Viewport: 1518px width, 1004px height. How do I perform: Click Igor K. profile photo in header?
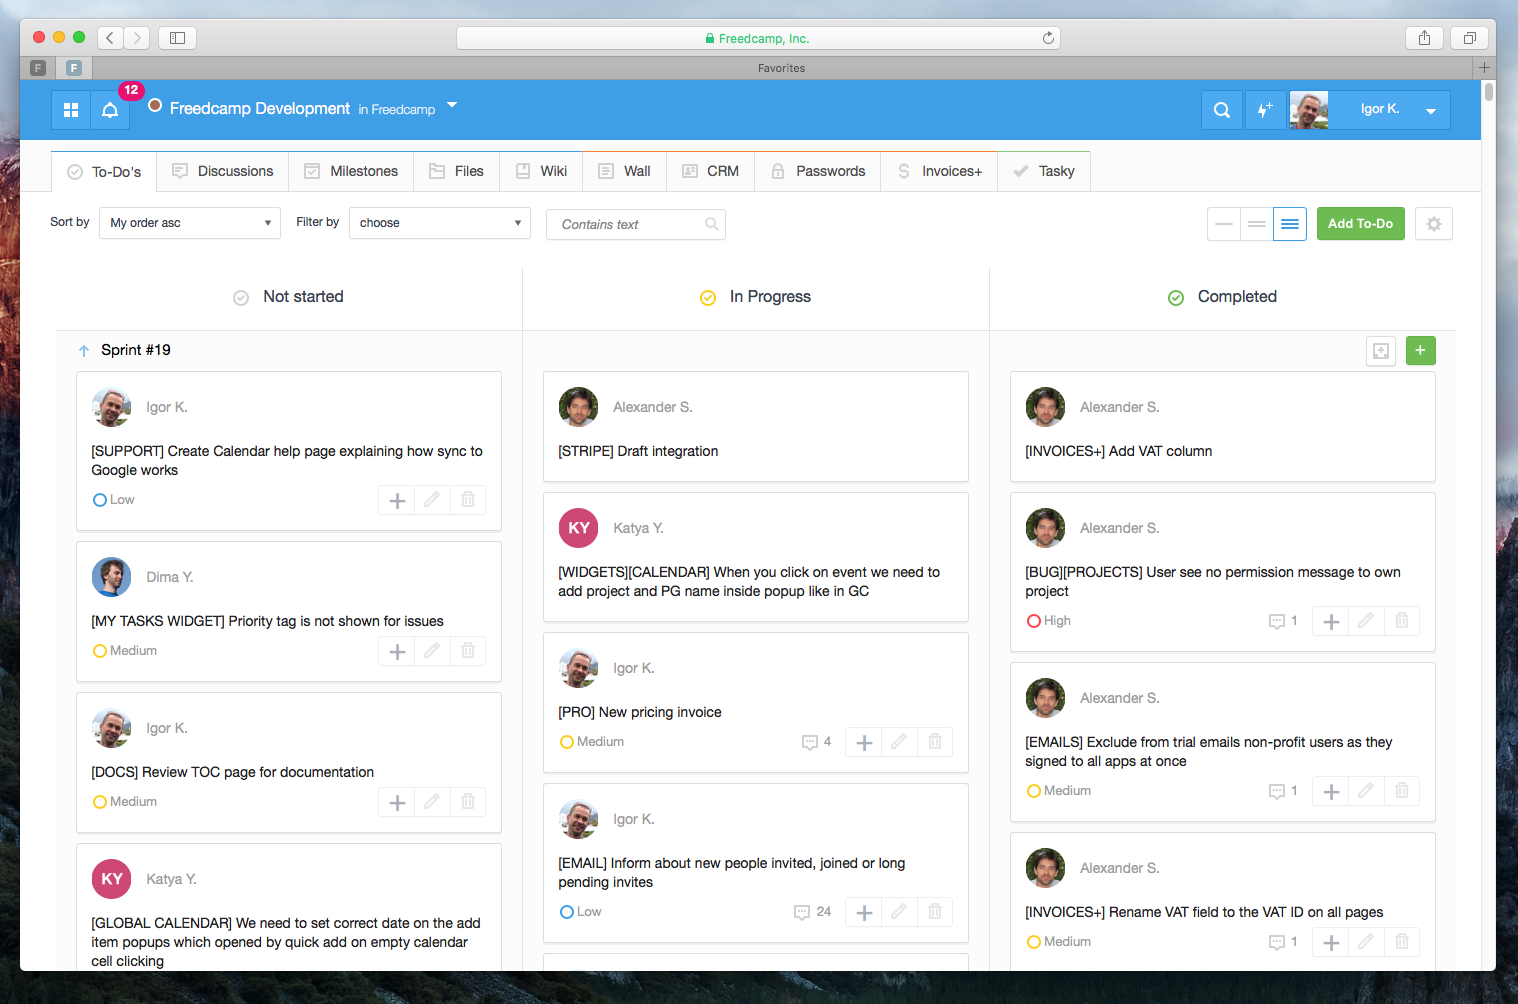(1309, 110)
